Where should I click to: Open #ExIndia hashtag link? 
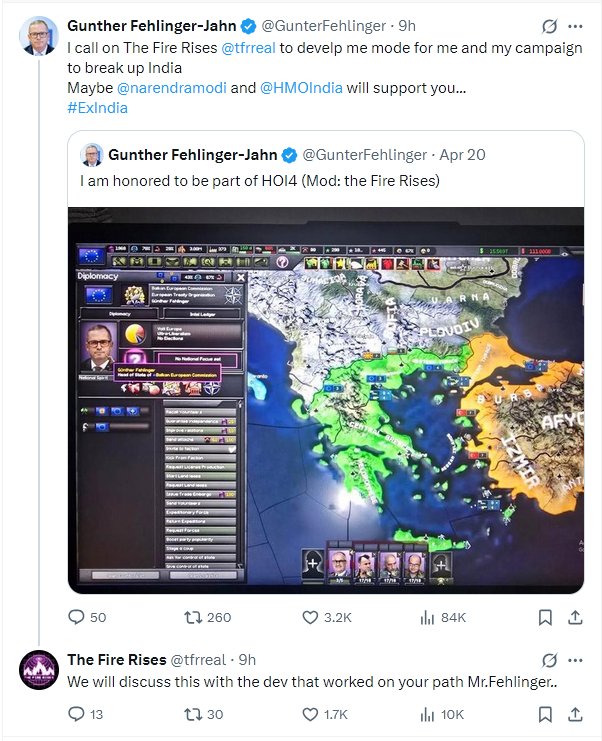click(x=97, y=108)
